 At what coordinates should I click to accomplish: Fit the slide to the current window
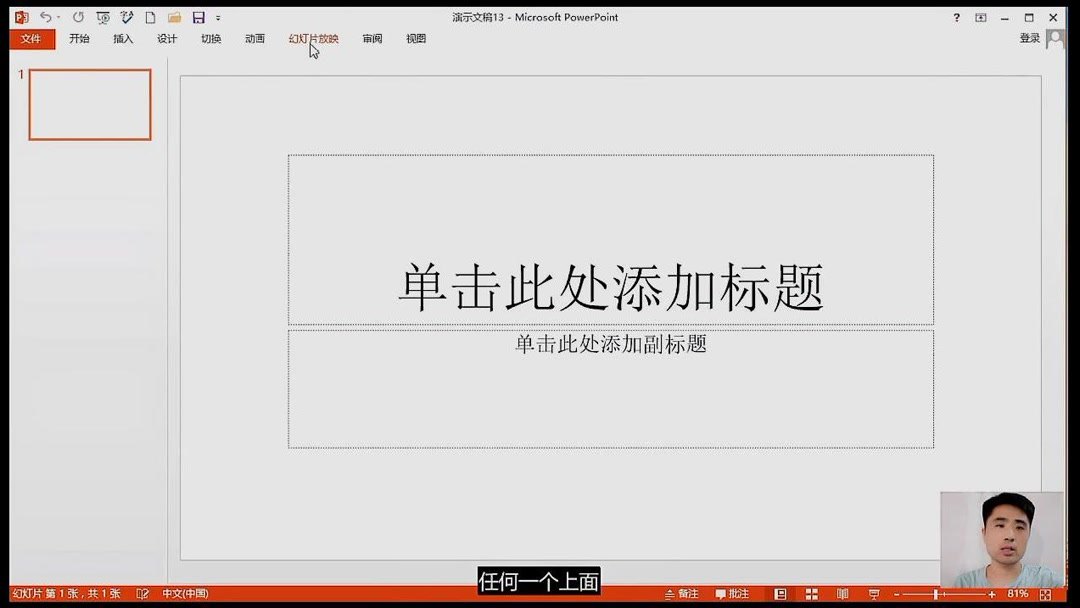tap(1046, 593)
